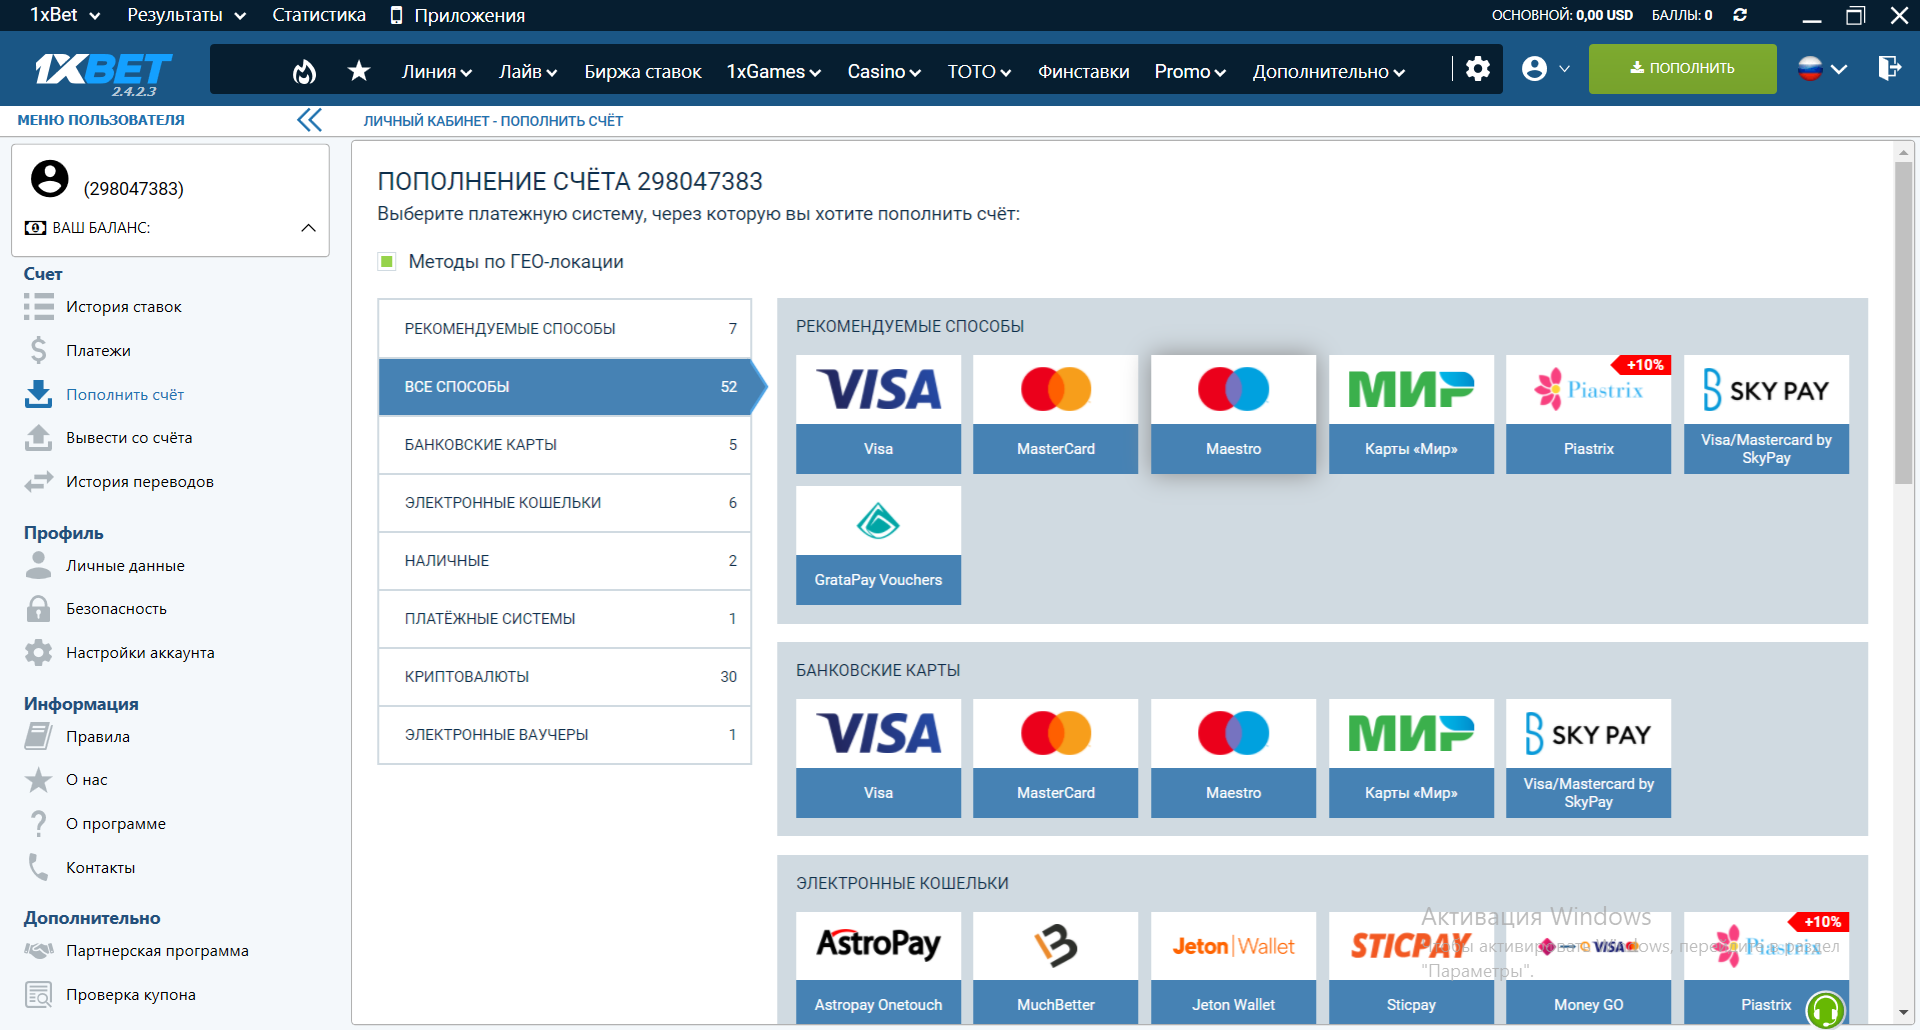
Task: Expand the user profile dropdown
Action: pos(1545,69)
